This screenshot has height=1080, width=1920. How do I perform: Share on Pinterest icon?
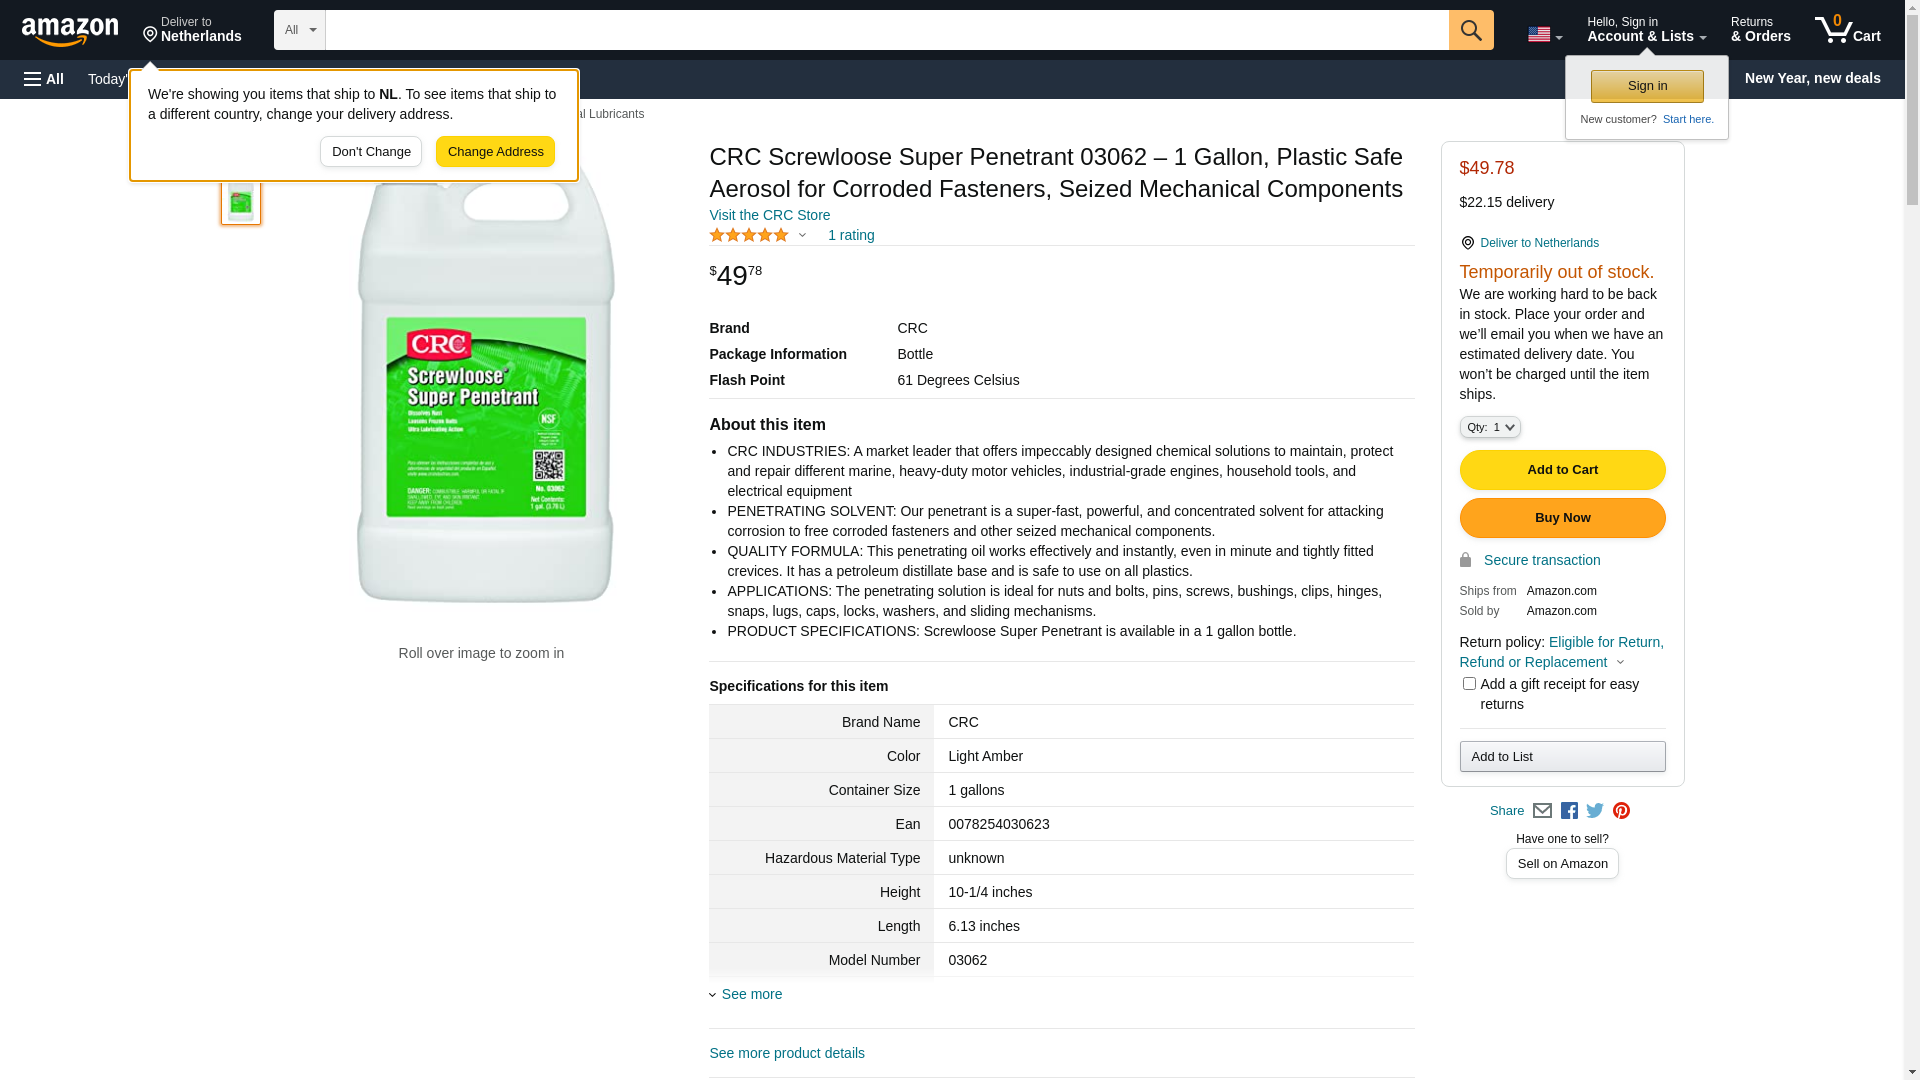tap(1621, 811)
